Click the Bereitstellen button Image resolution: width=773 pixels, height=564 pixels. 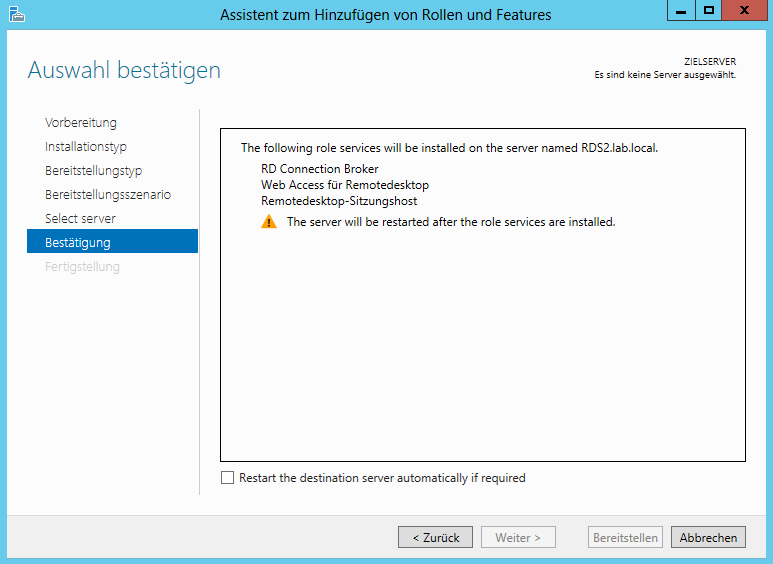tap(625, 537)
